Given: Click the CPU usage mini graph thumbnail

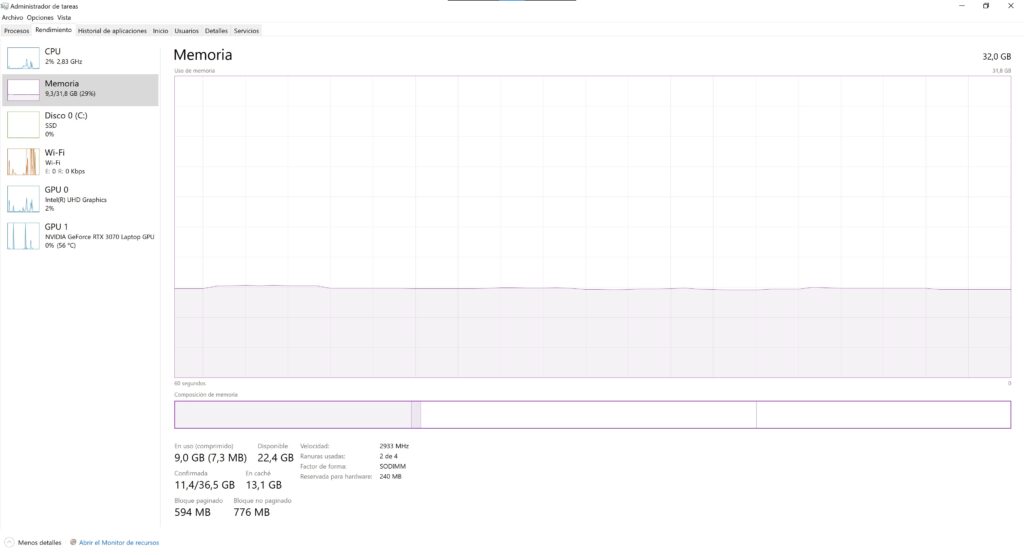Looking at the screenshot, I should [23, 58].
